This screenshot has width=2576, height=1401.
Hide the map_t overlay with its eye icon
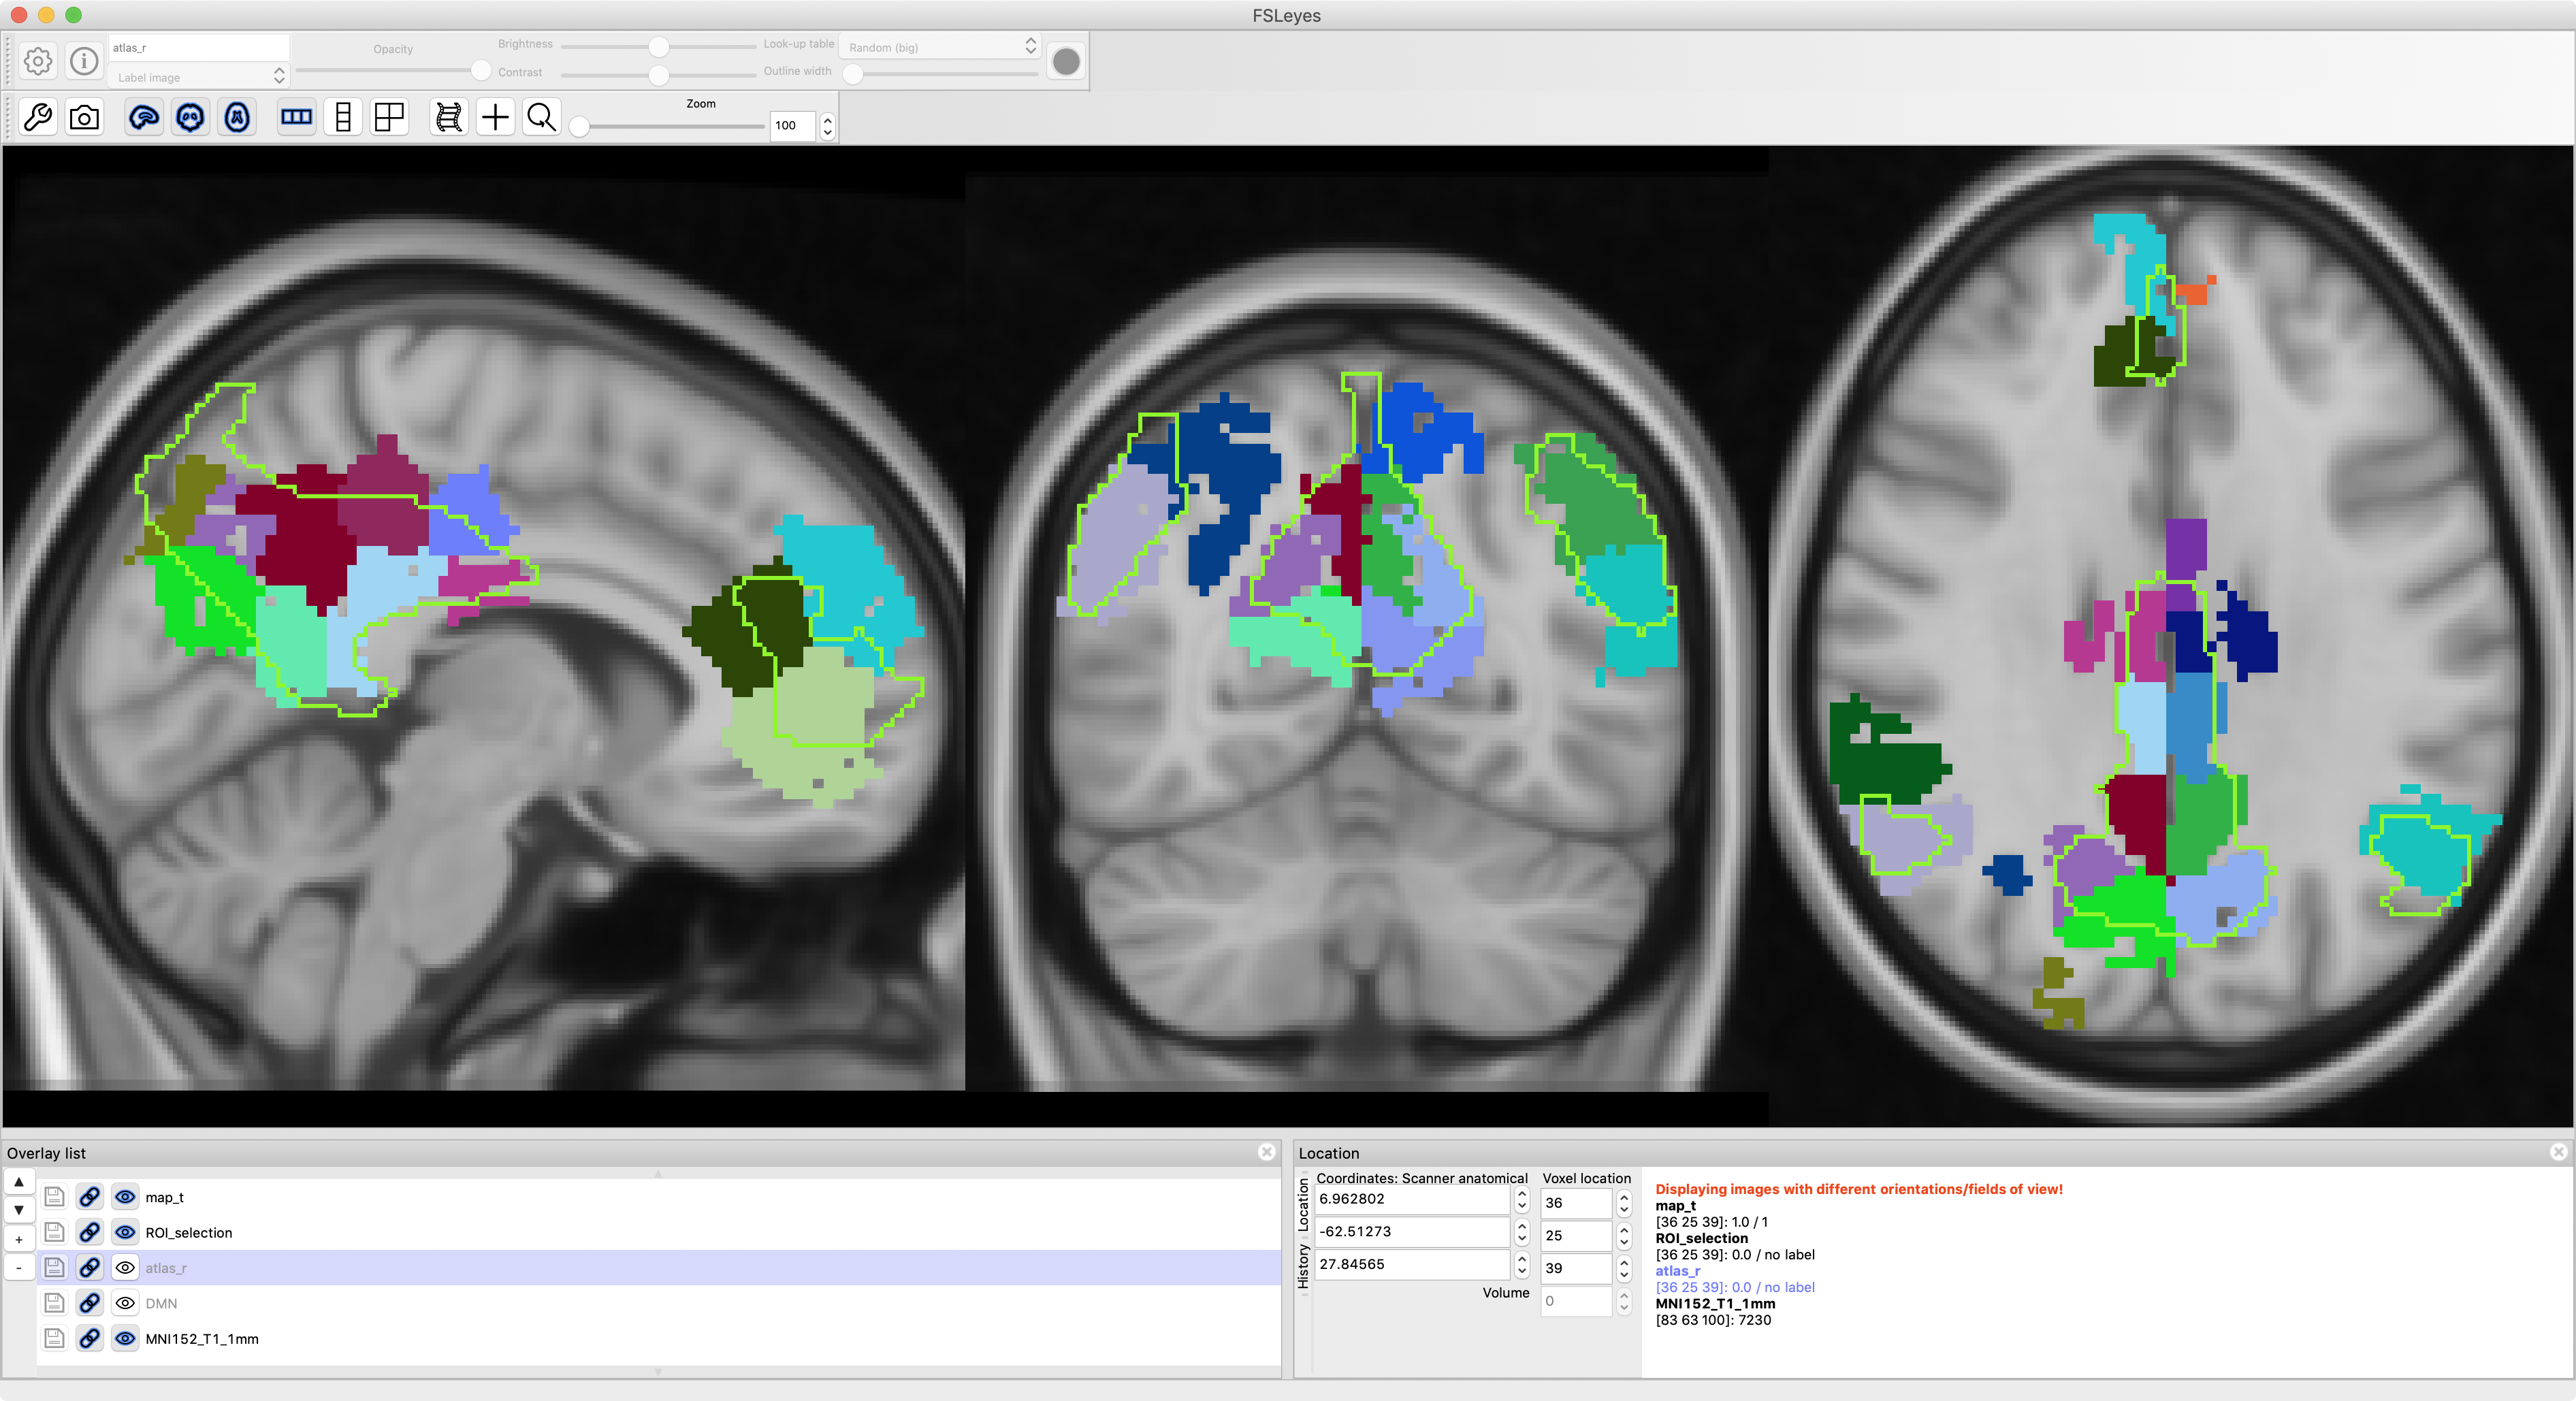125,1197
